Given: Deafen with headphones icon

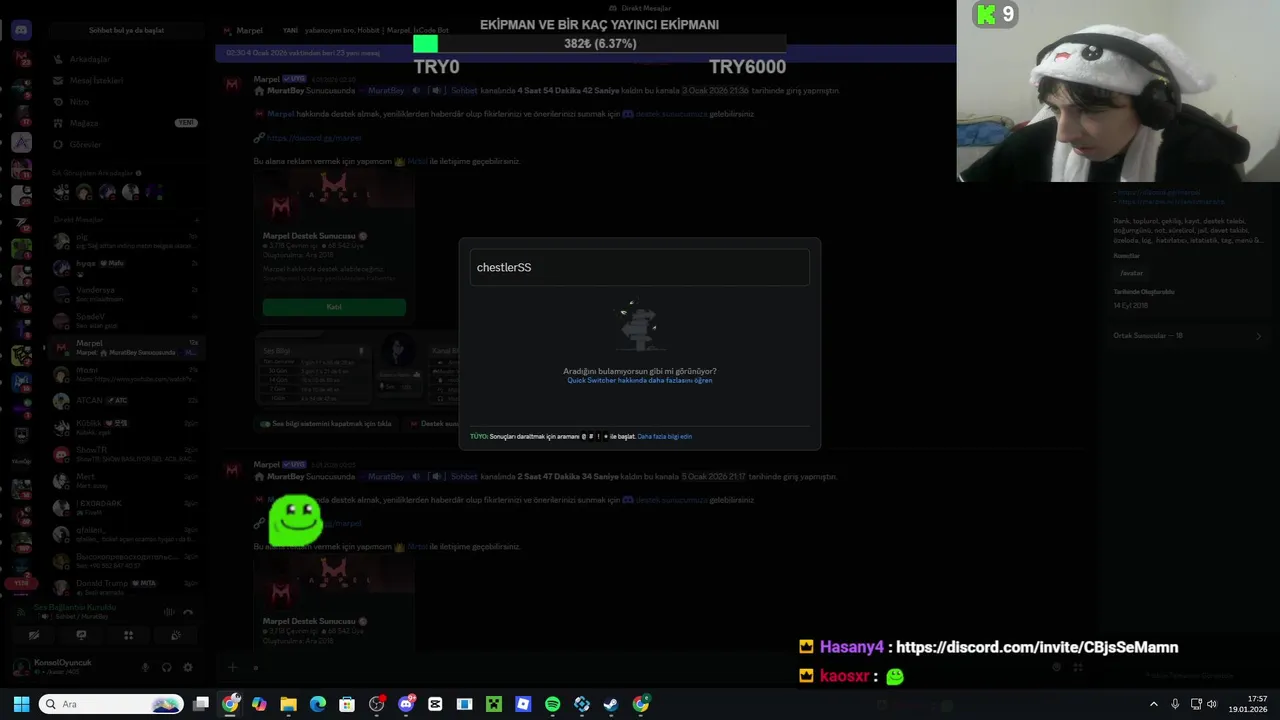Looking at the screenshot, I should click(166, 667).
